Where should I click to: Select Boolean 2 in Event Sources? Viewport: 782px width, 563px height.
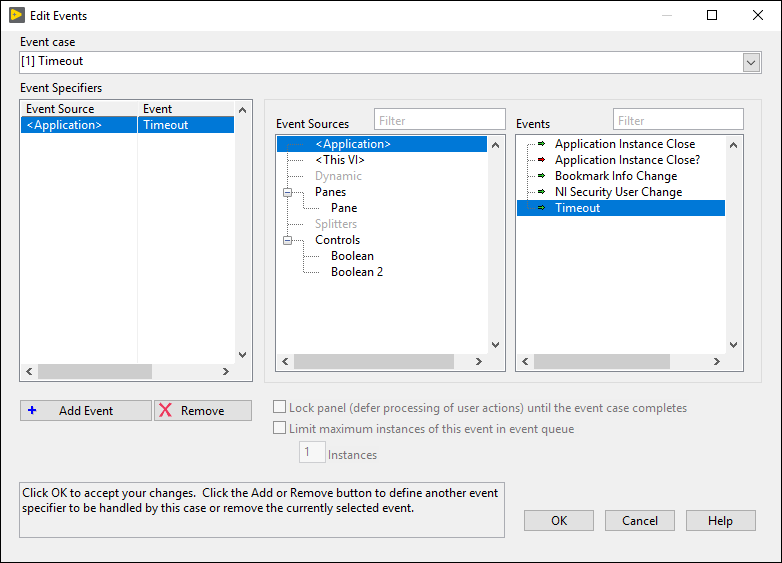point(357,272)
